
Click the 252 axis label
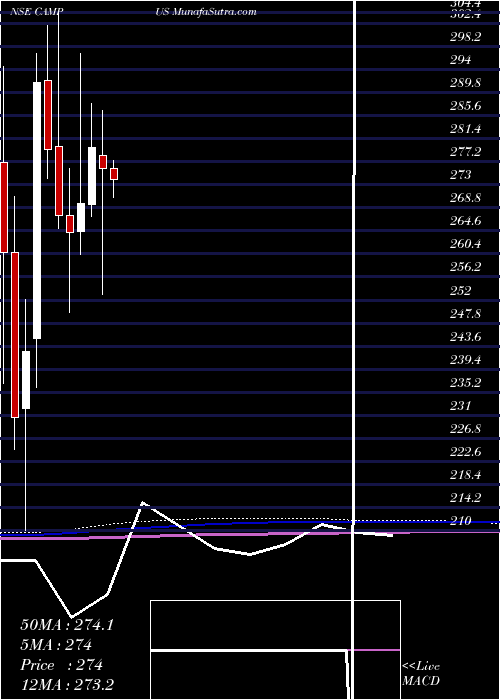(460, 291)
